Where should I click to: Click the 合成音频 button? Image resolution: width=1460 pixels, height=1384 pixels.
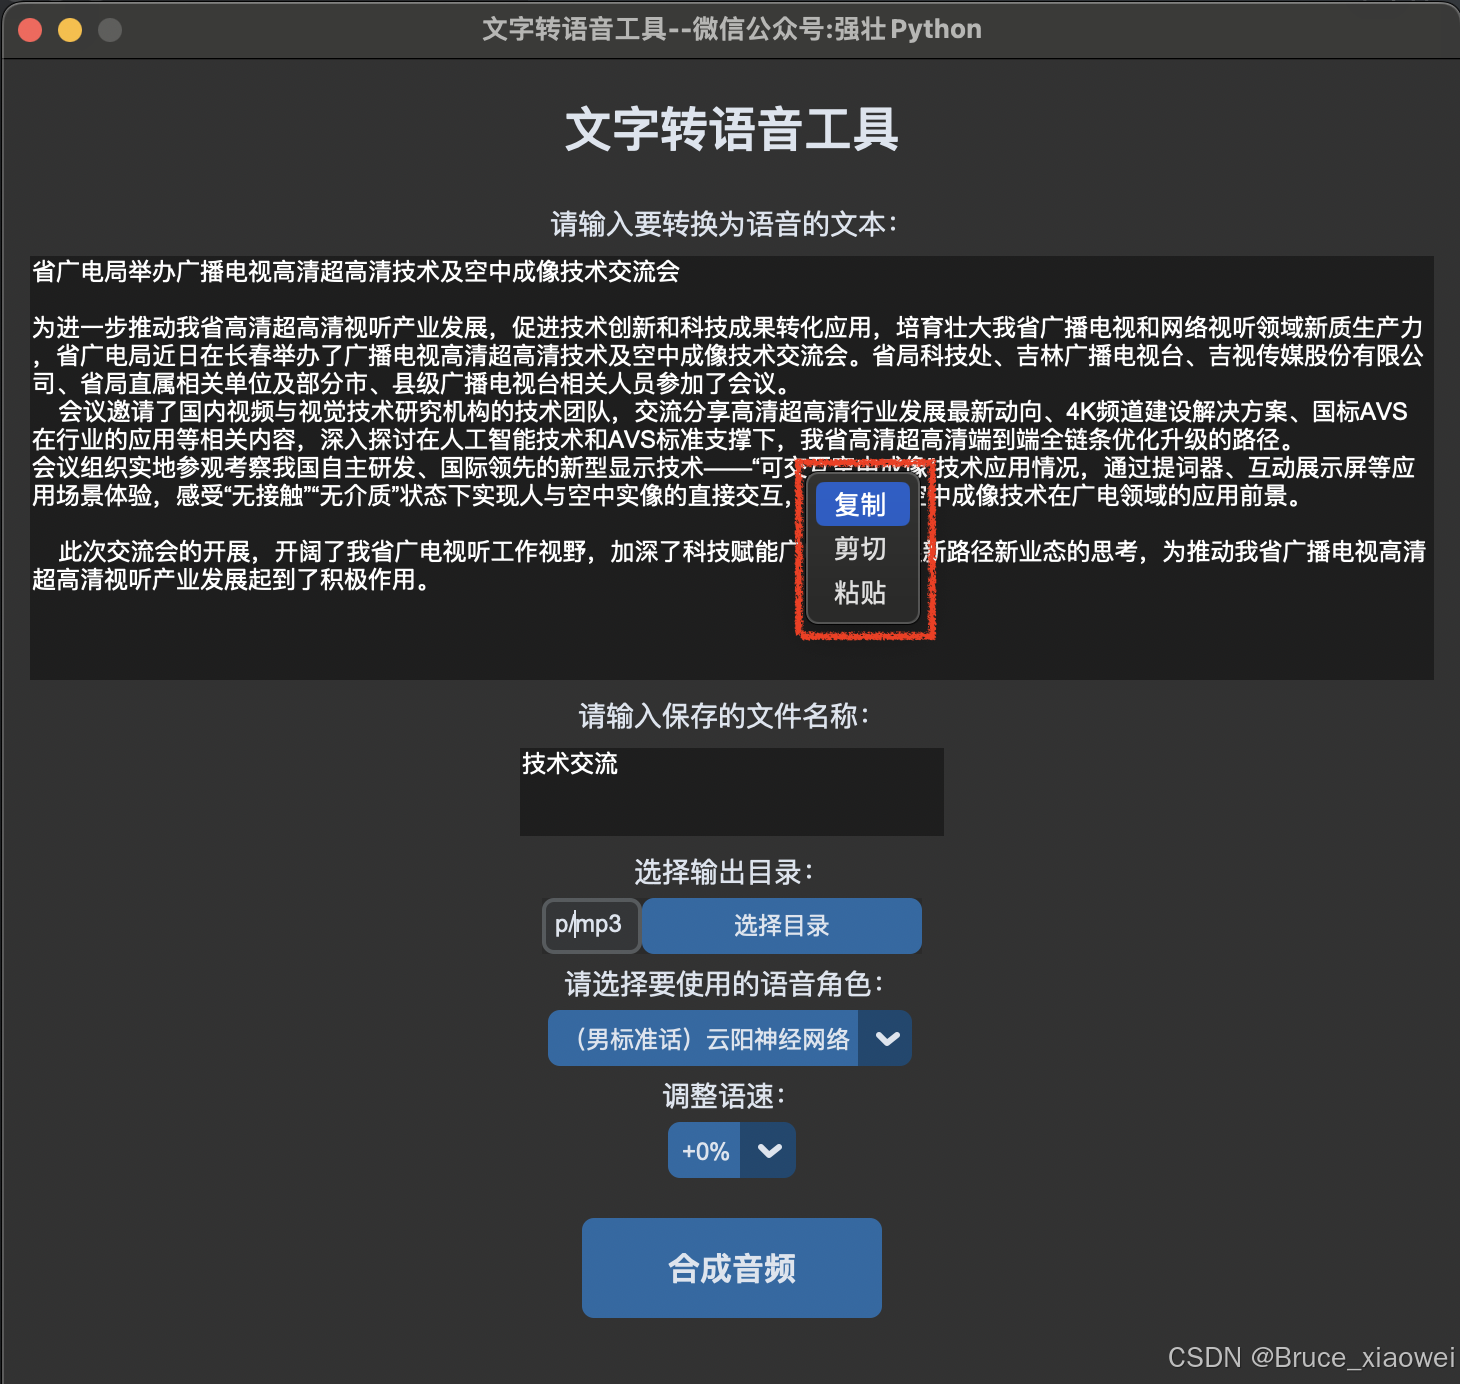(x=732, y=1268)
